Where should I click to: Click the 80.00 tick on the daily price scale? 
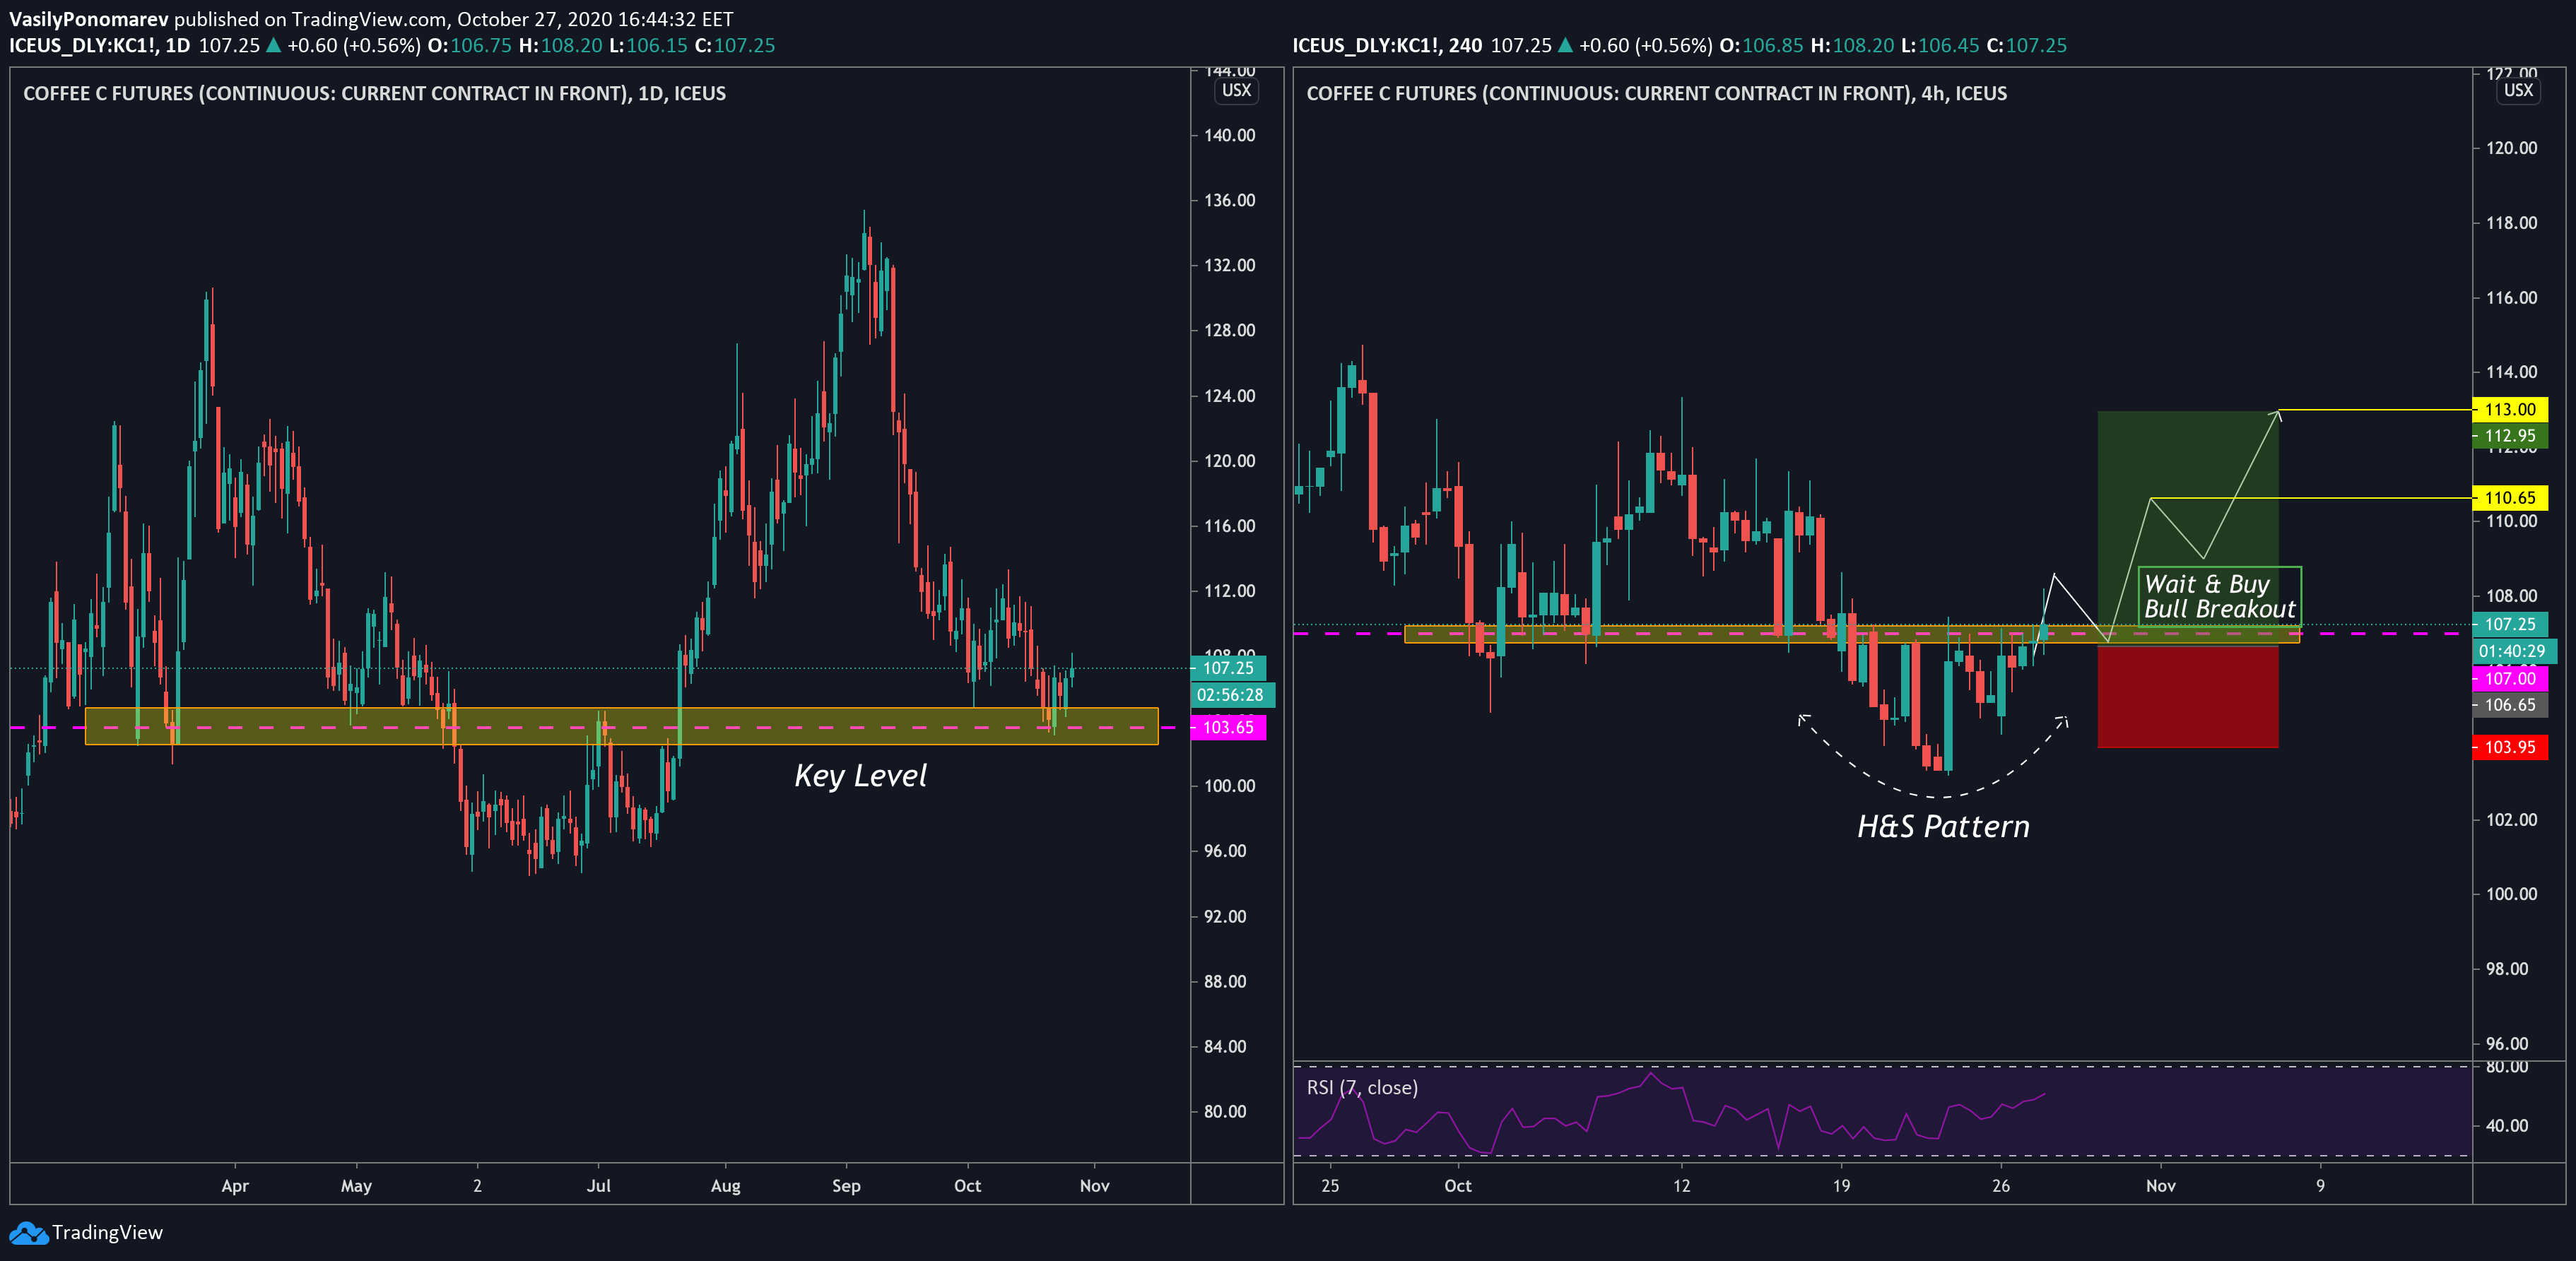(1225, 1112)
